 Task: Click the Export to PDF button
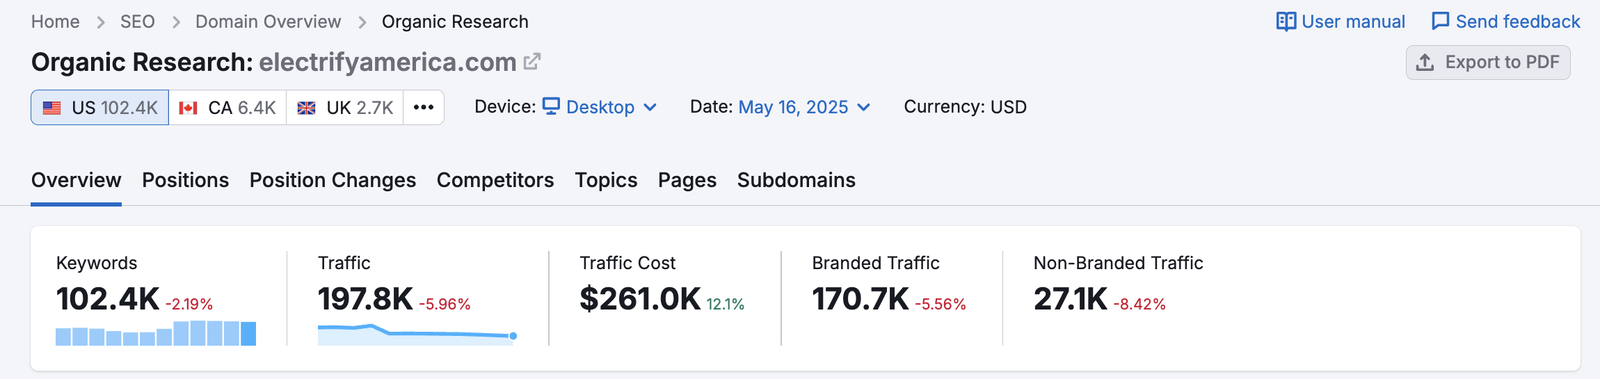point(1488,62)
